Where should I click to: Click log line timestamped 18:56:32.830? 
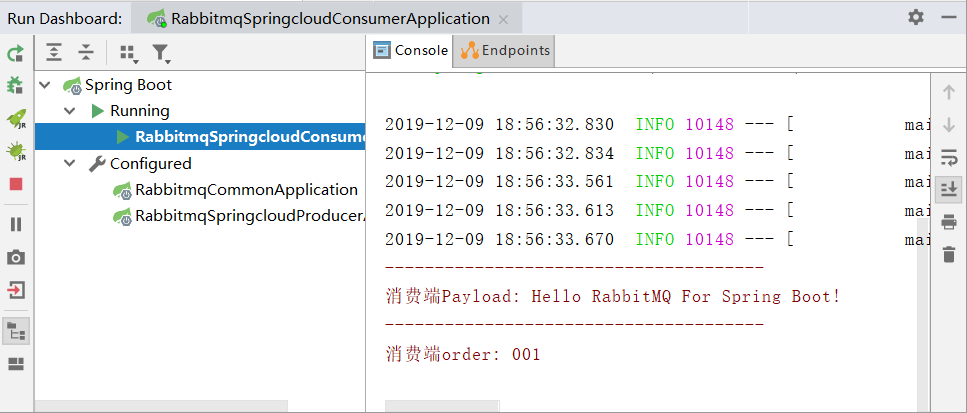click(x=657, y=125)
